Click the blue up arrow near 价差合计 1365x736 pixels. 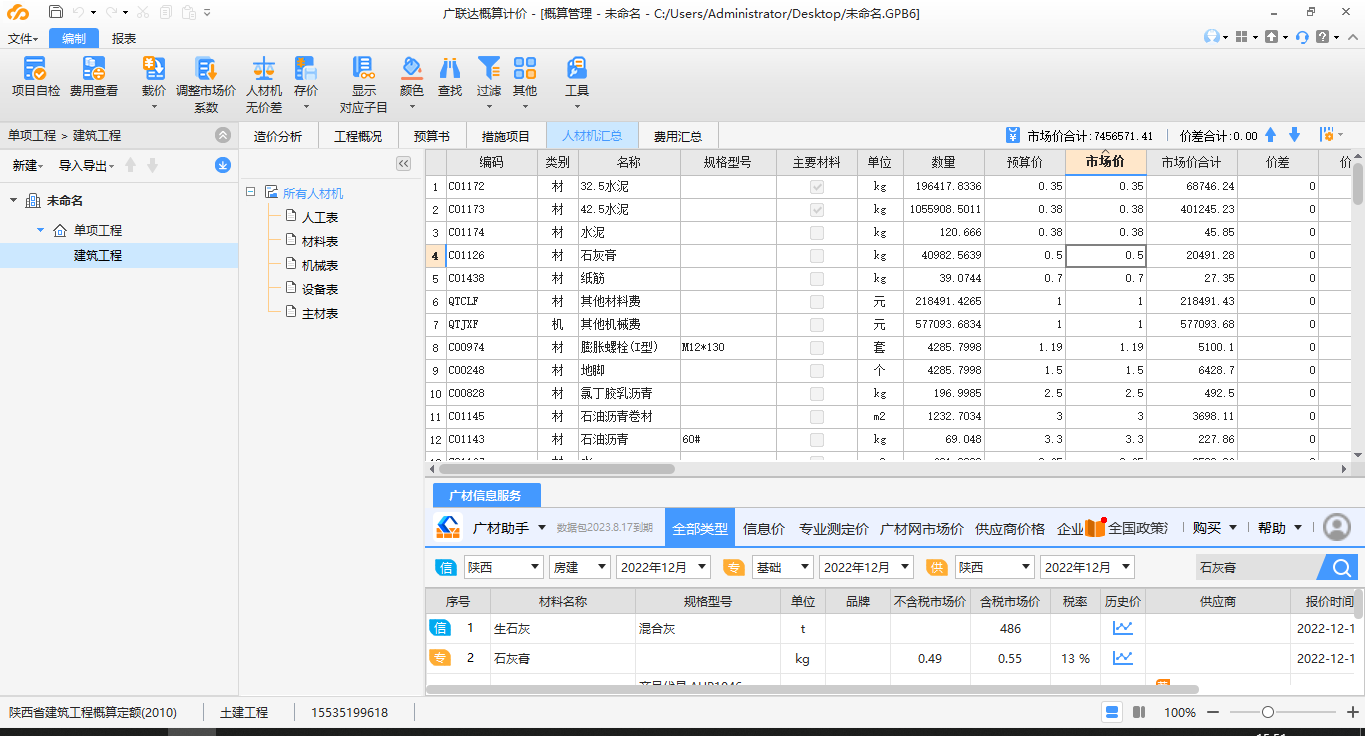tap(1271, 135)
